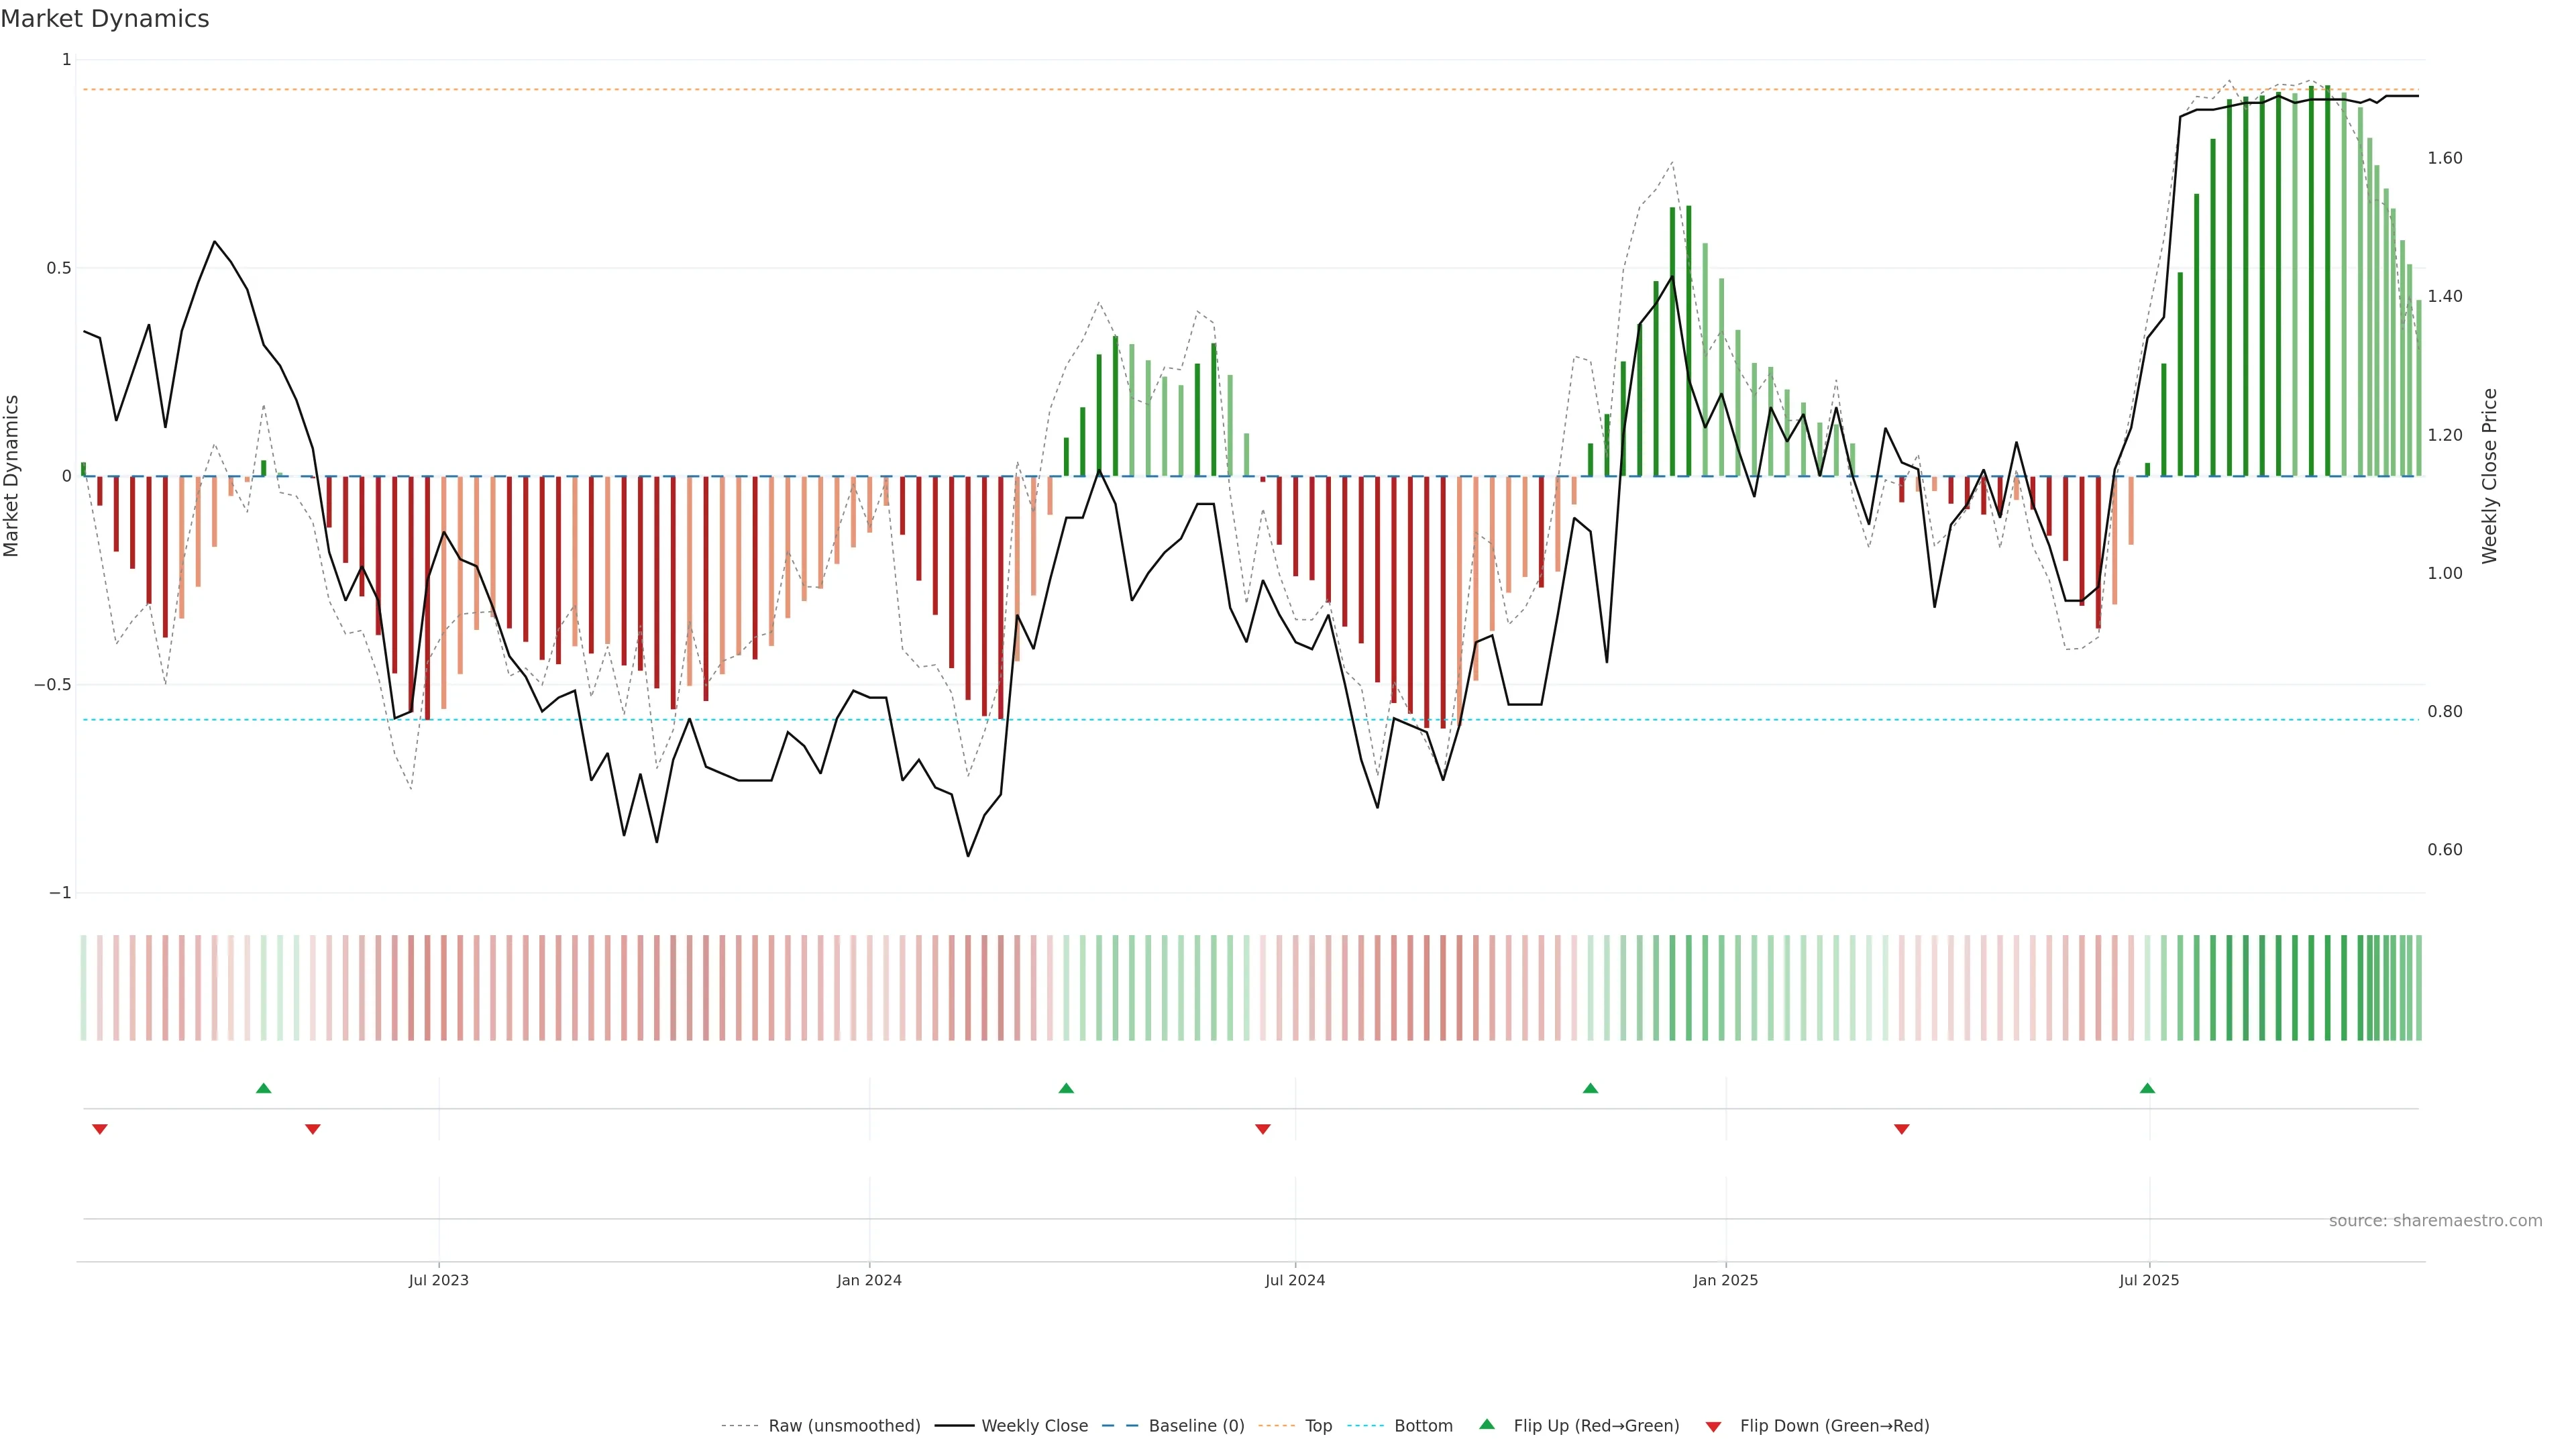Click the Jul 2023 x-axis label
Viewport: 2576px width, 1449px height.
click(x=438, y=1280)
